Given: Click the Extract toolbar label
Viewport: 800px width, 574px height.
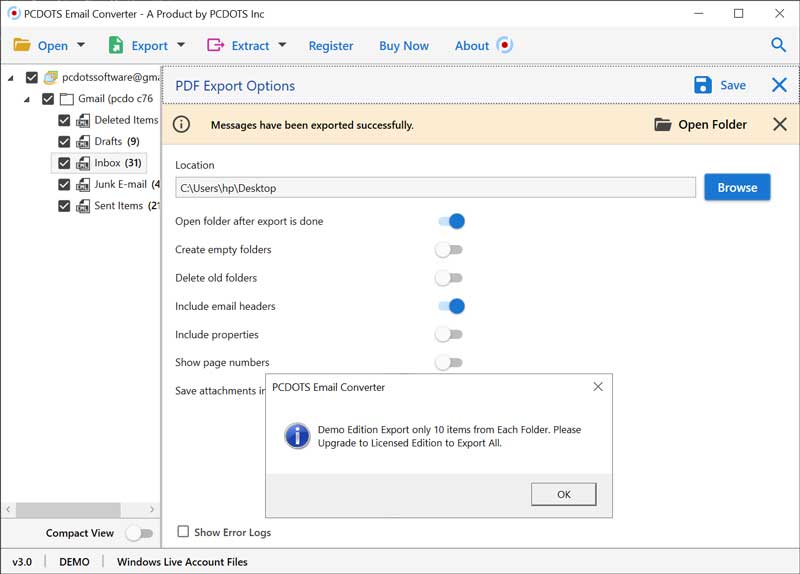Looking at the screenshot, I should click(x=251, y=46).
